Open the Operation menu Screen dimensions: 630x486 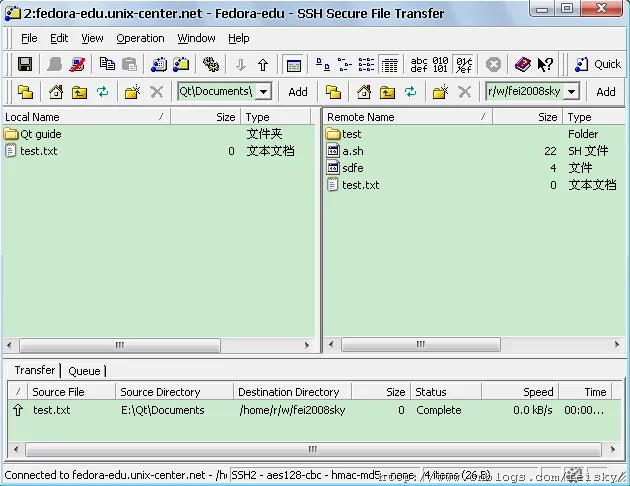click(x=140, y=38)
